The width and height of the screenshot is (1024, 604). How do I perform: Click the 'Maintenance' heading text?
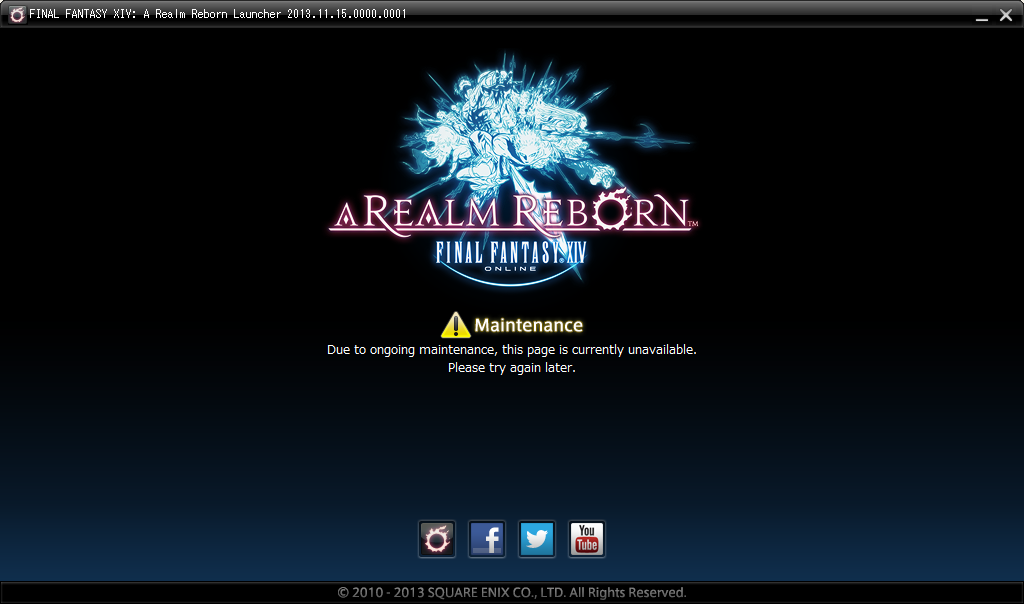tap(528, 325)
